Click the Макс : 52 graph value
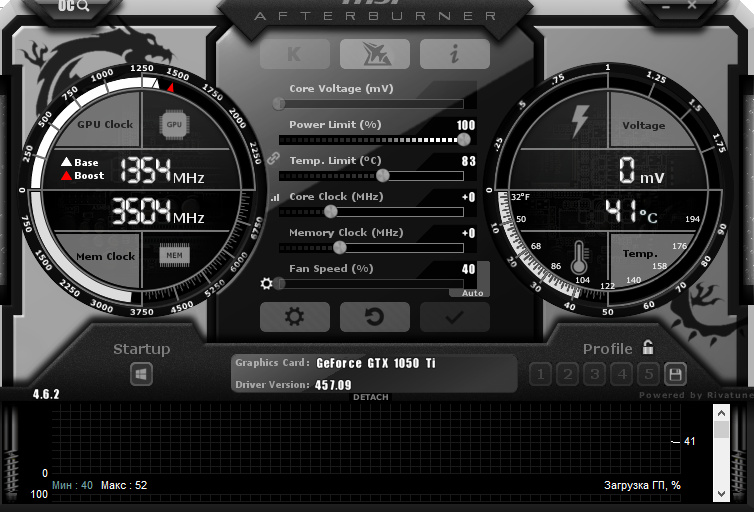The image size is (754, 512). 124,485
